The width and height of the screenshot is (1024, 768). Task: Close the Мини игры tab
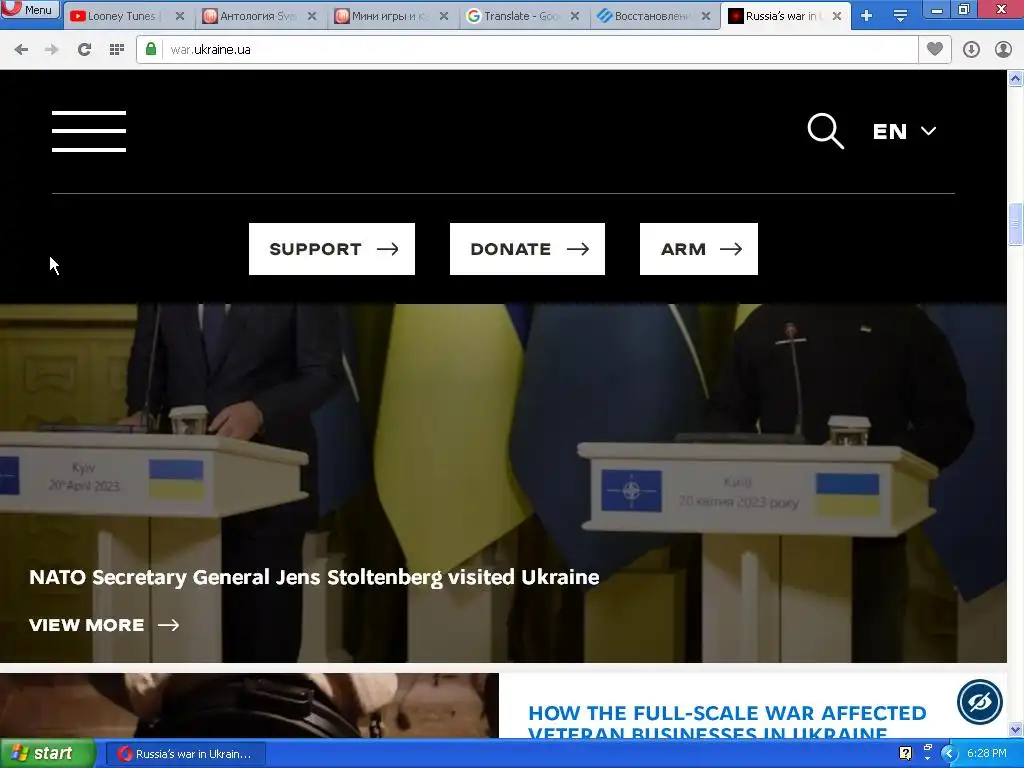[444, 16]
